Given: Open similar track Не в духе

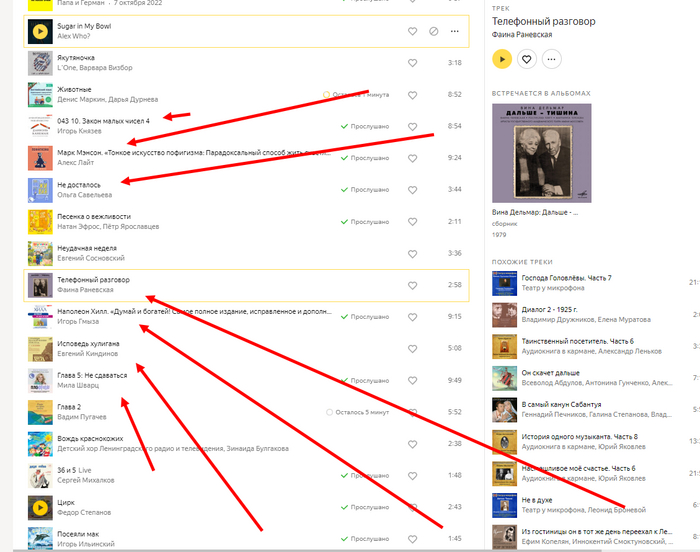Looking at the screenshot, I should [537, 500].
